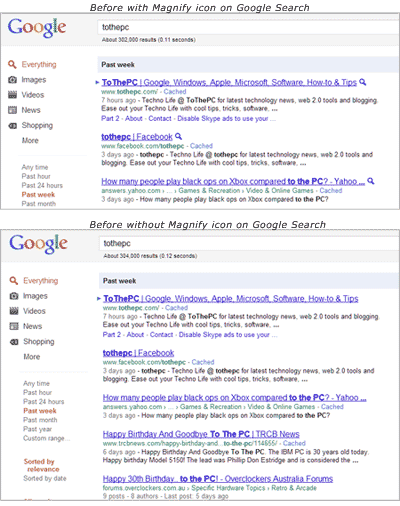400x506 pixels.
Task: Click the magnify icon after the Yahoo result title
Action: pyautogui.click(x=371, y=181)
